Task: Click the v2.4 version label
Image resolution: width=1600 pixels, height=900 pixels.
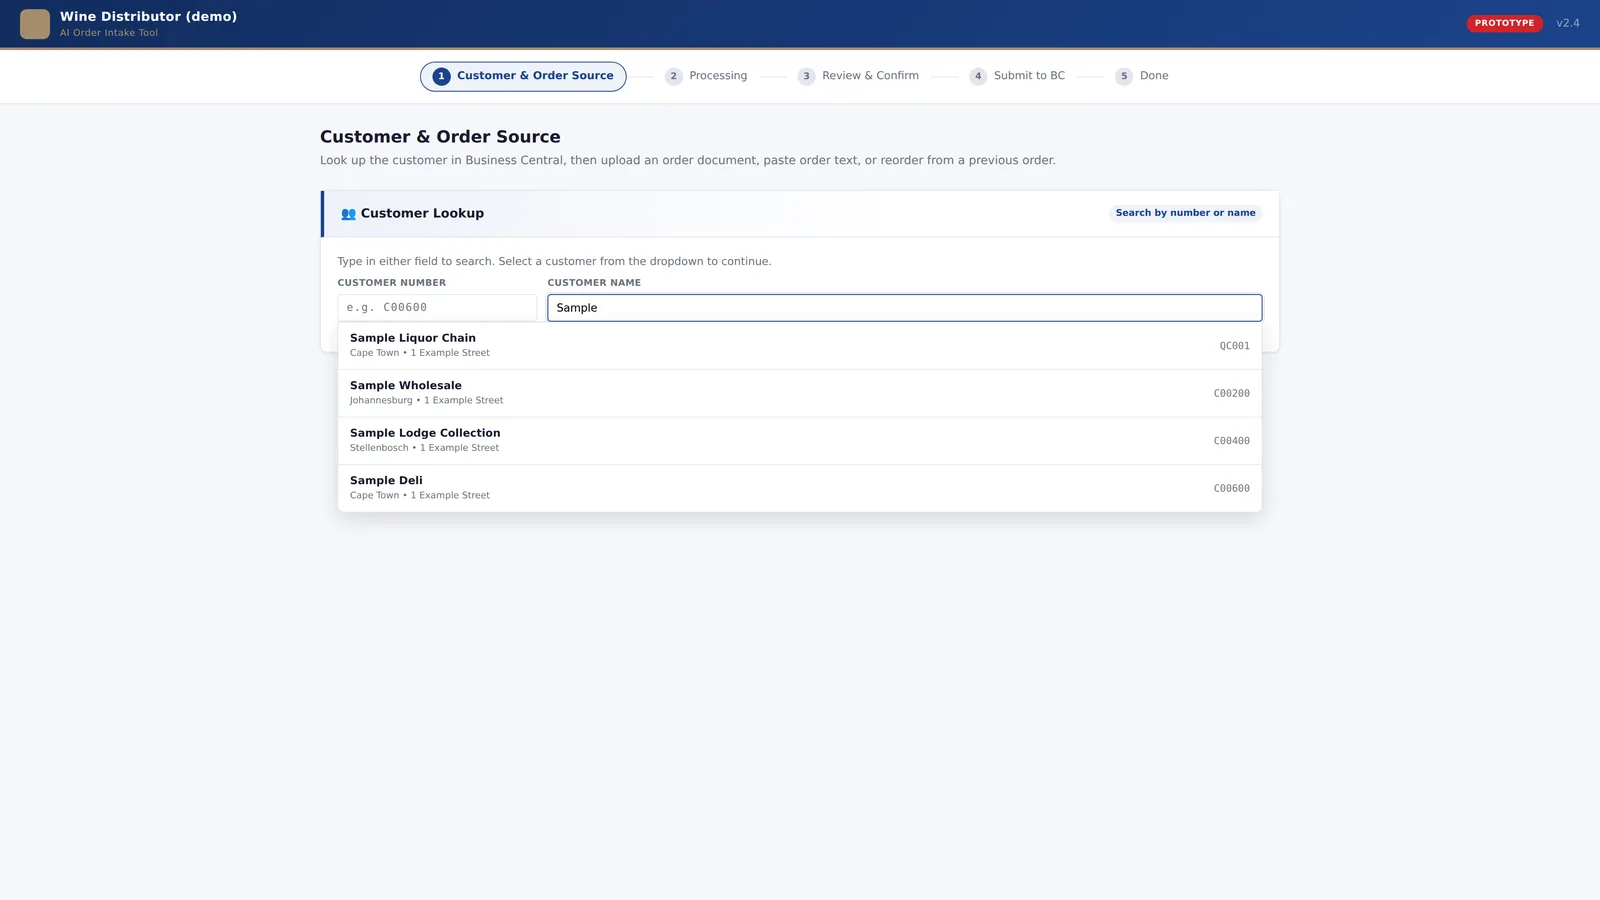Action: (1568, 23)
